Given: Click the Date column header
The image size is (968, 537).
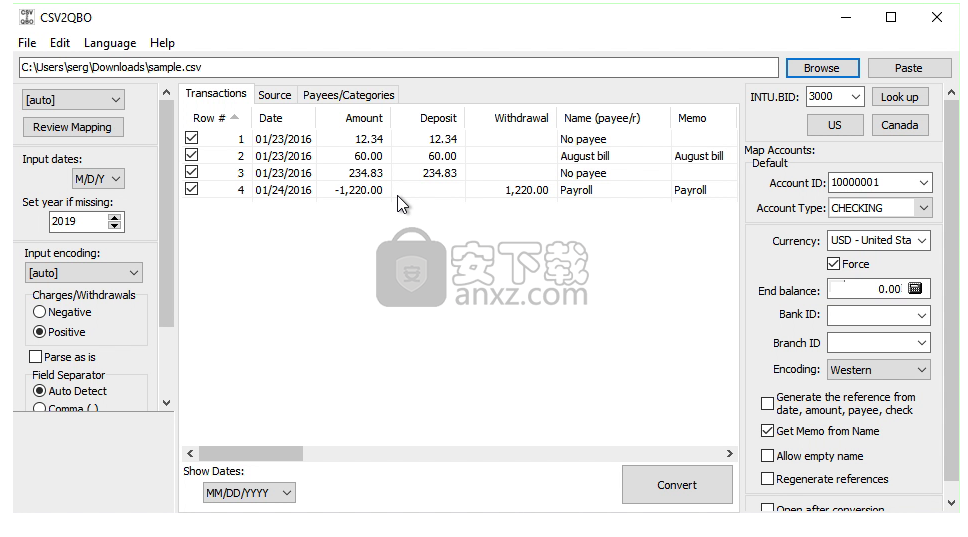Looking at the screenshot, I should [x=283, y=118].
